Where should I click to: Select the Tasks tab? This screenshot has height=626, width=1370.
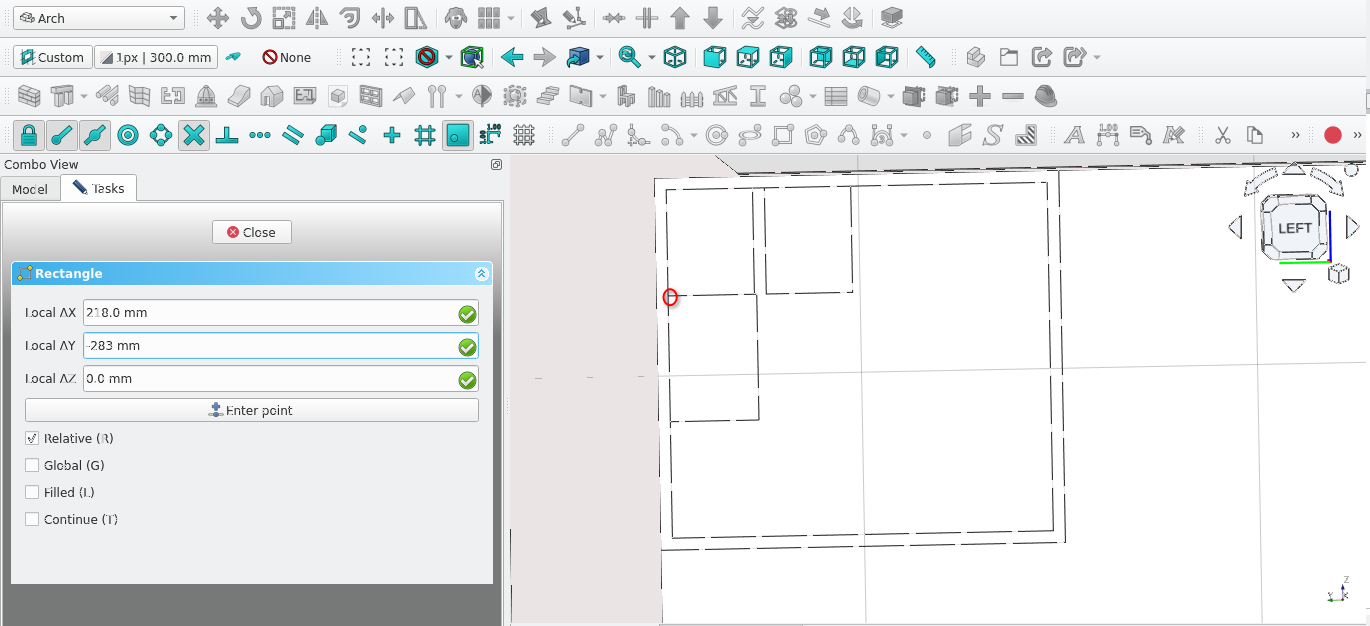tap(99, 188)
